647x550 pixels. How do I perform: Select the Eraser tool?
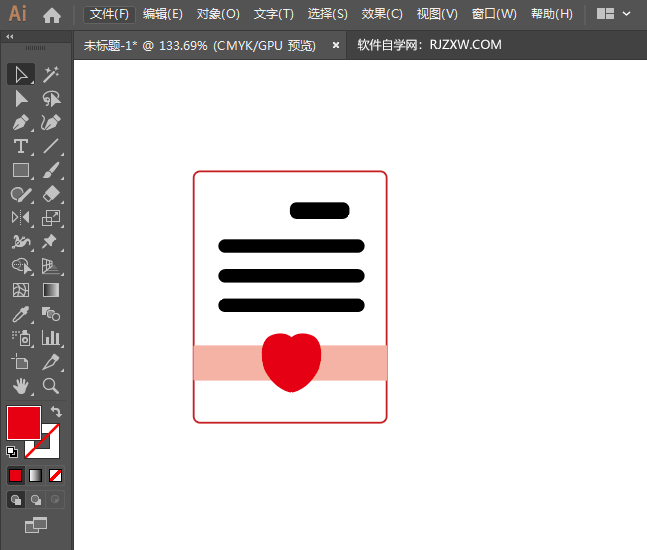tap(51, 194)
